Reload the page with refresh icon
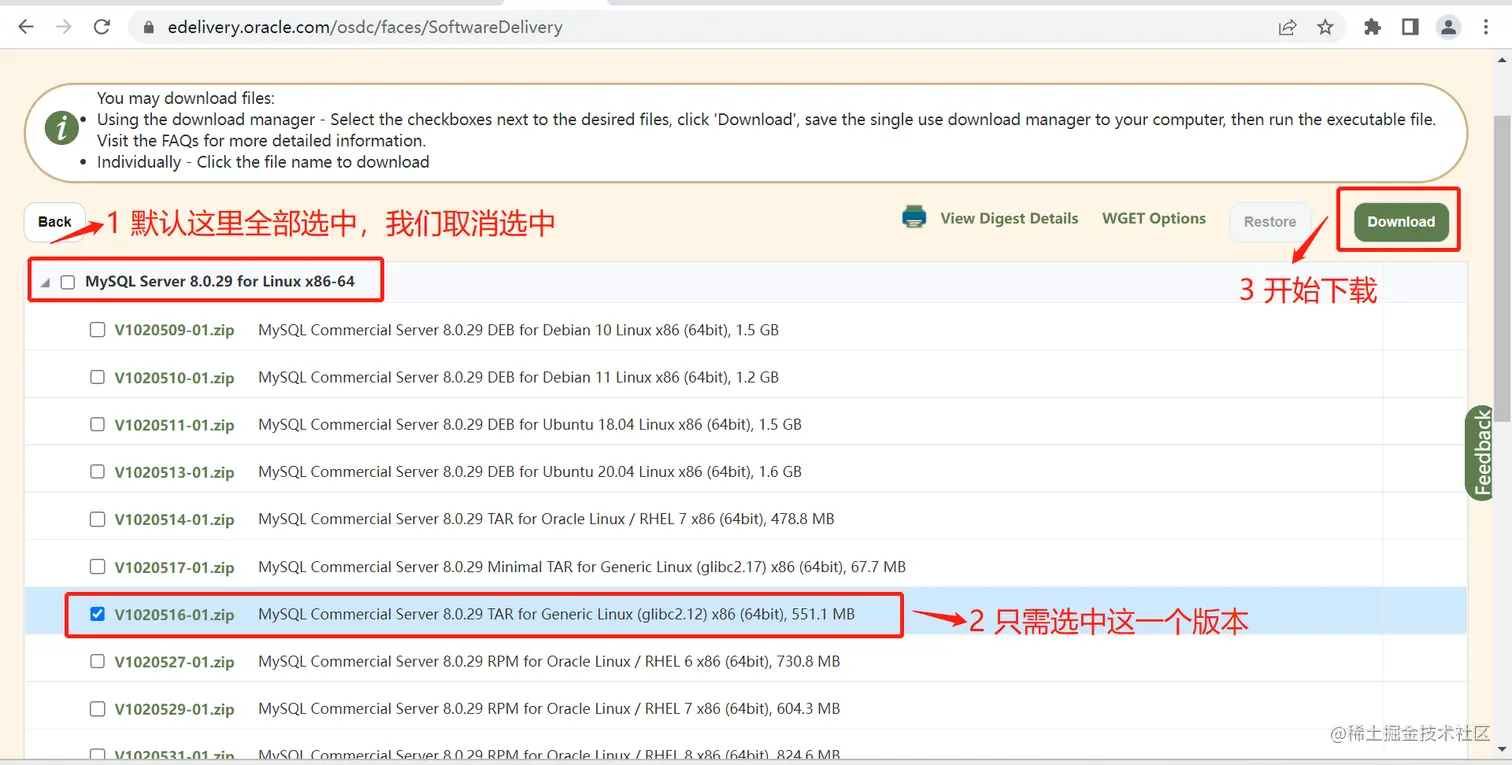This screenshot has width=1512, height=765. 102,27
